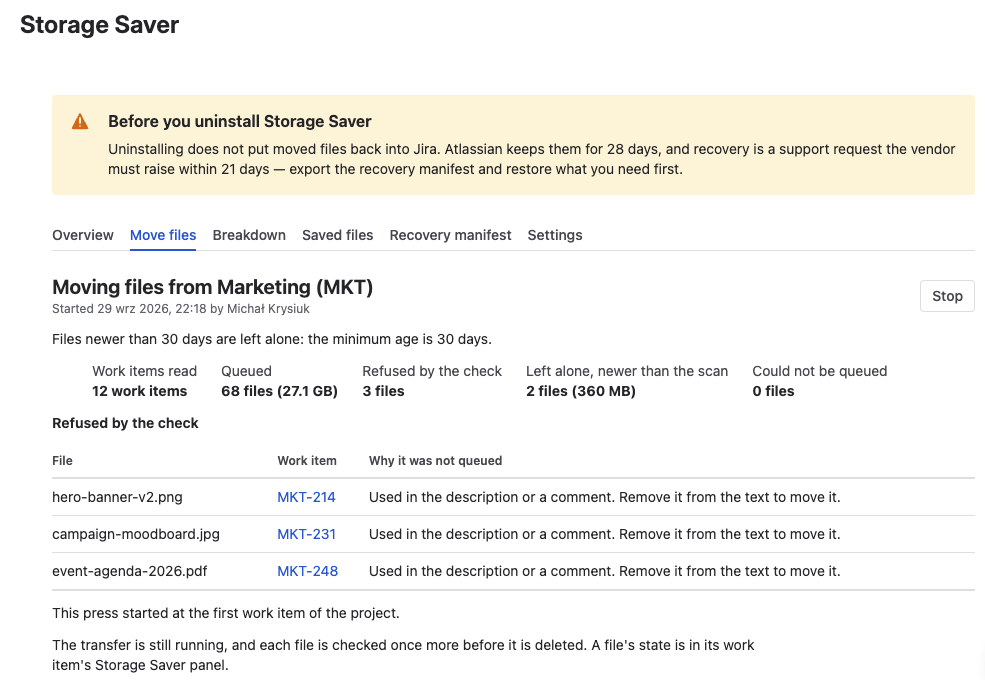Open work item MKT-214
The height and width of the screenshot is (680, 985).
(x=307, y=497)
